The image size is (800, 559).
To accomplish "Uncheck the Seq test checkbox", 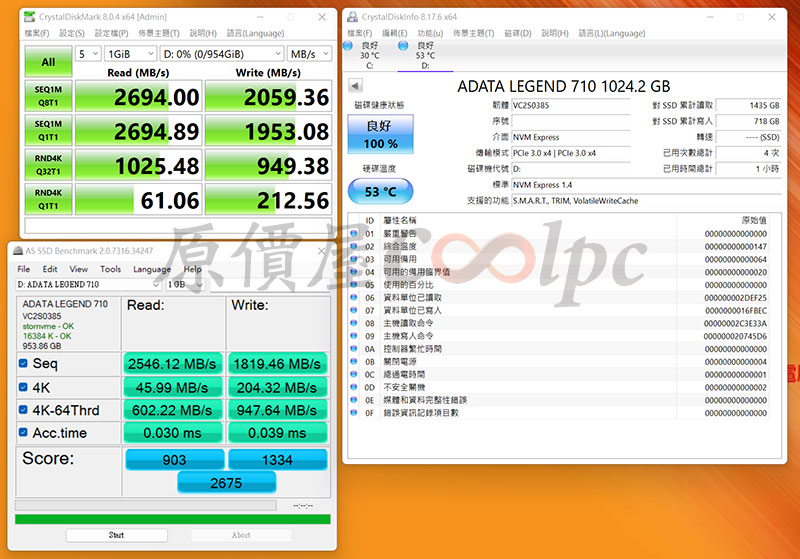I will pos(24,364).
